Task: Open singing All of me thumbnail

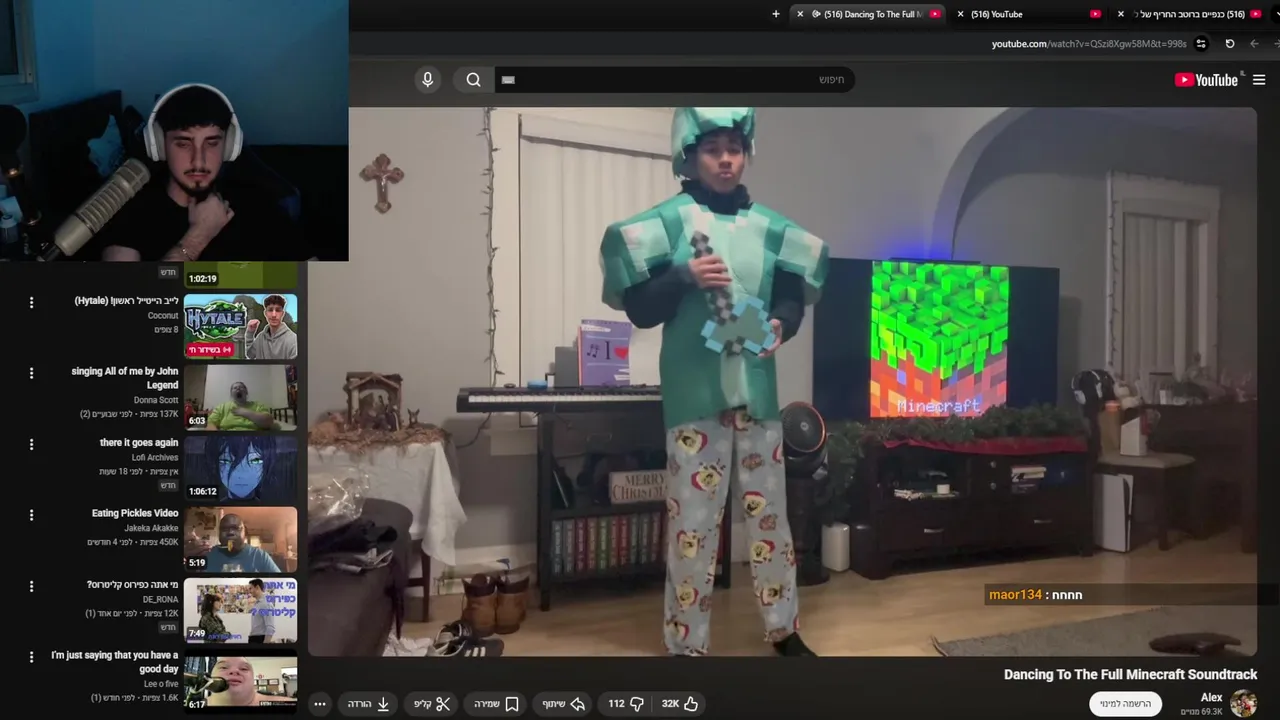Action: 240,397
